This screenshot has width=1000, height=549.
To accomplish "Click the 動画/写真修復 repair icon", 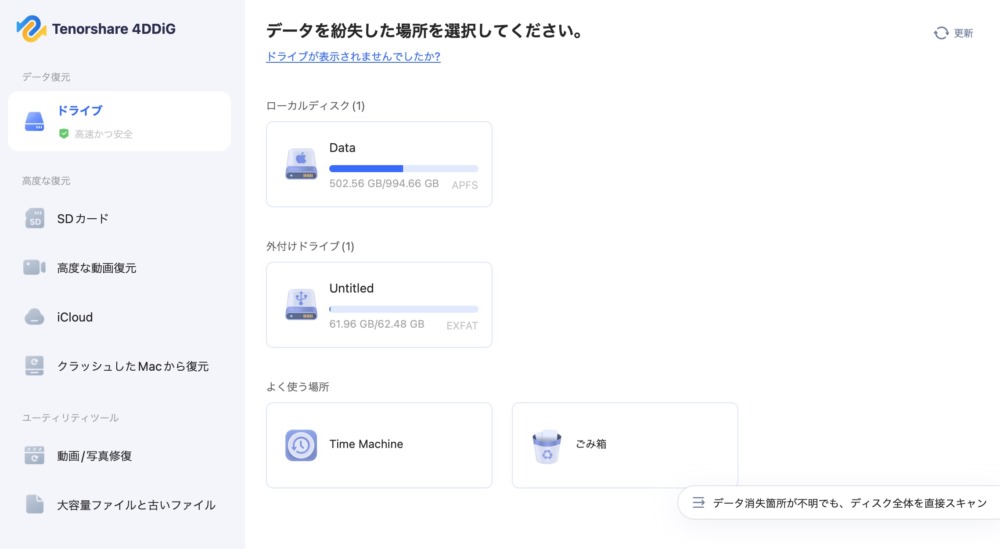I will (34, 455).
